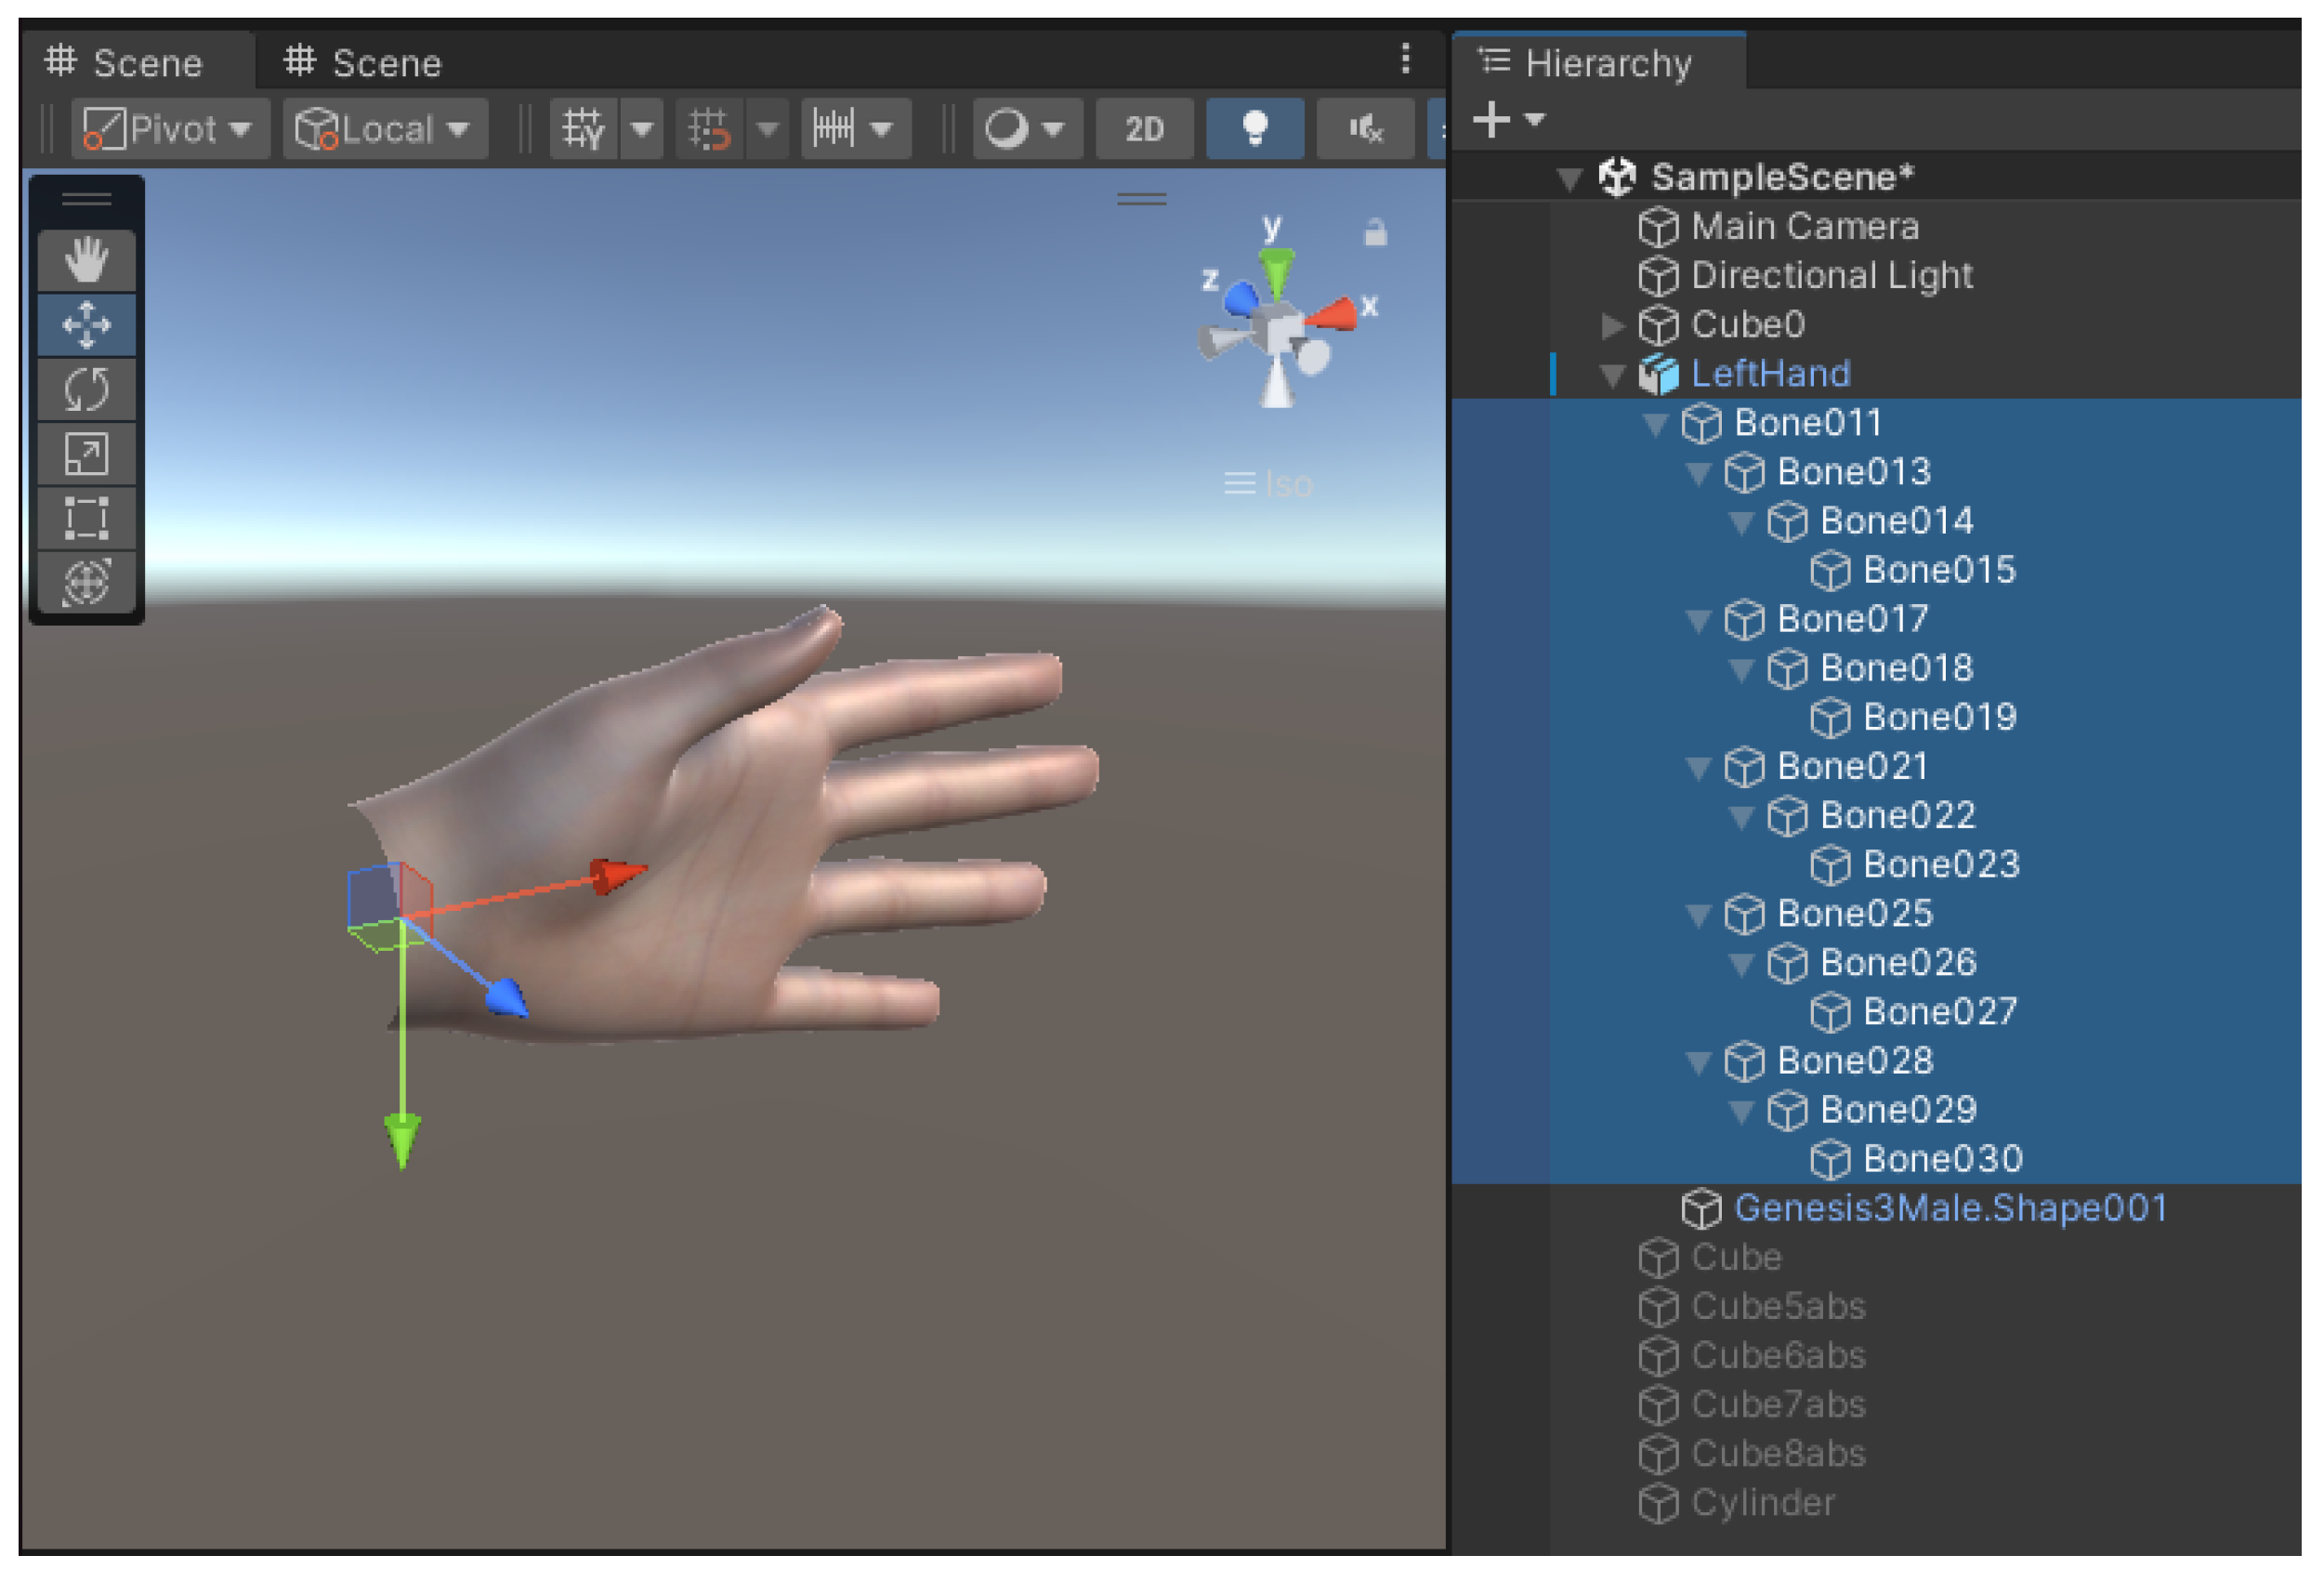
Task: Select the Rect transform tool
Action: point(86,519)
